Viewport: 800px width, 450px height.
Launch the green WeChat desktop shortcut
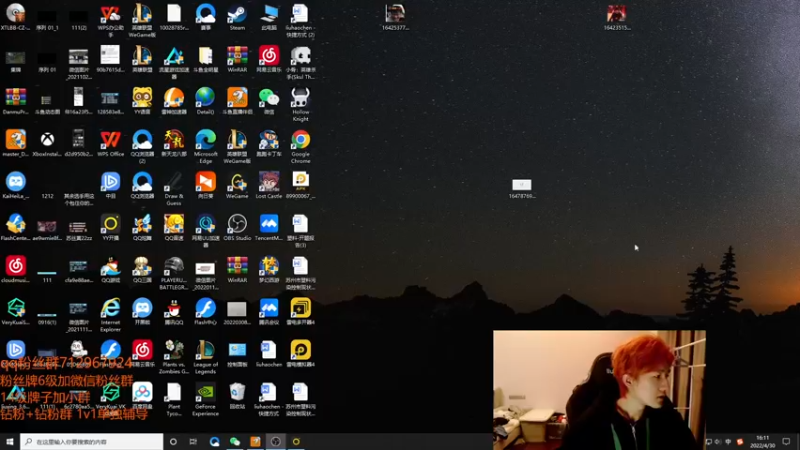[269, 97]
